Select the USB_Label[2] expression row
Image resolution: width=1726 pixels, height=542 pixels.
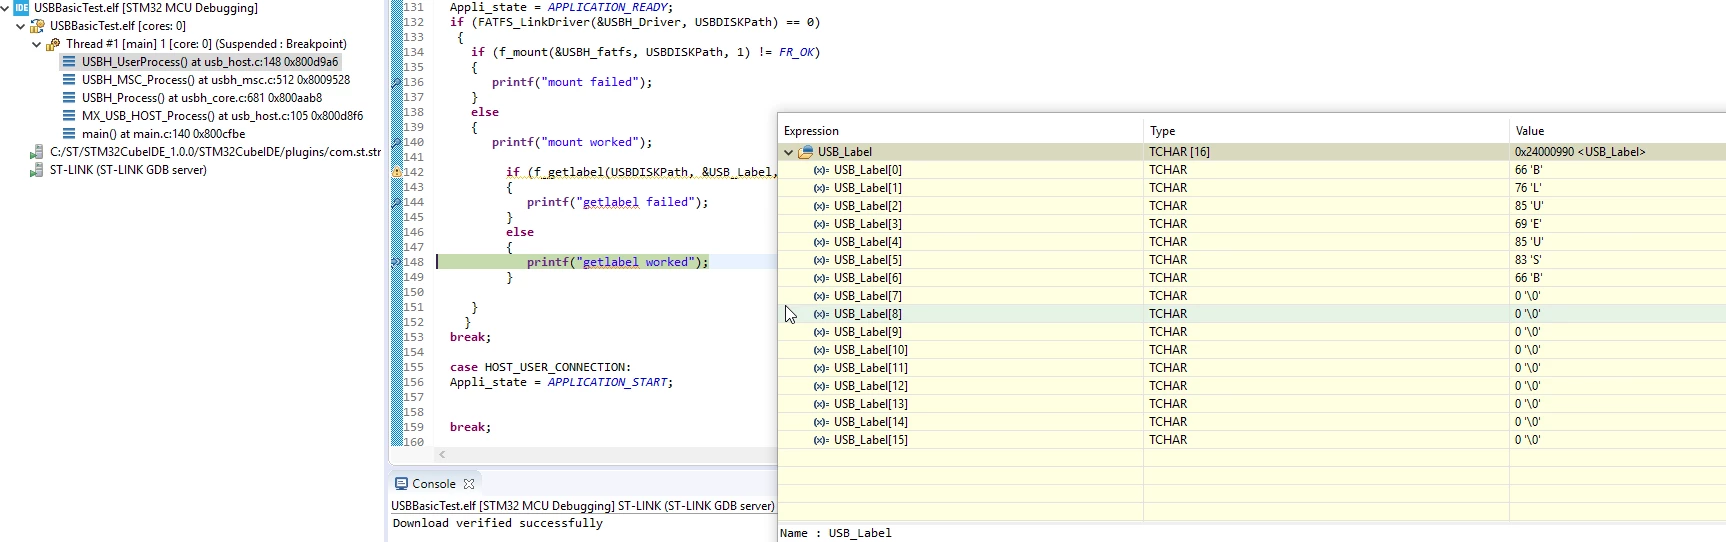pyautogui.click(x=1252, y=206)
